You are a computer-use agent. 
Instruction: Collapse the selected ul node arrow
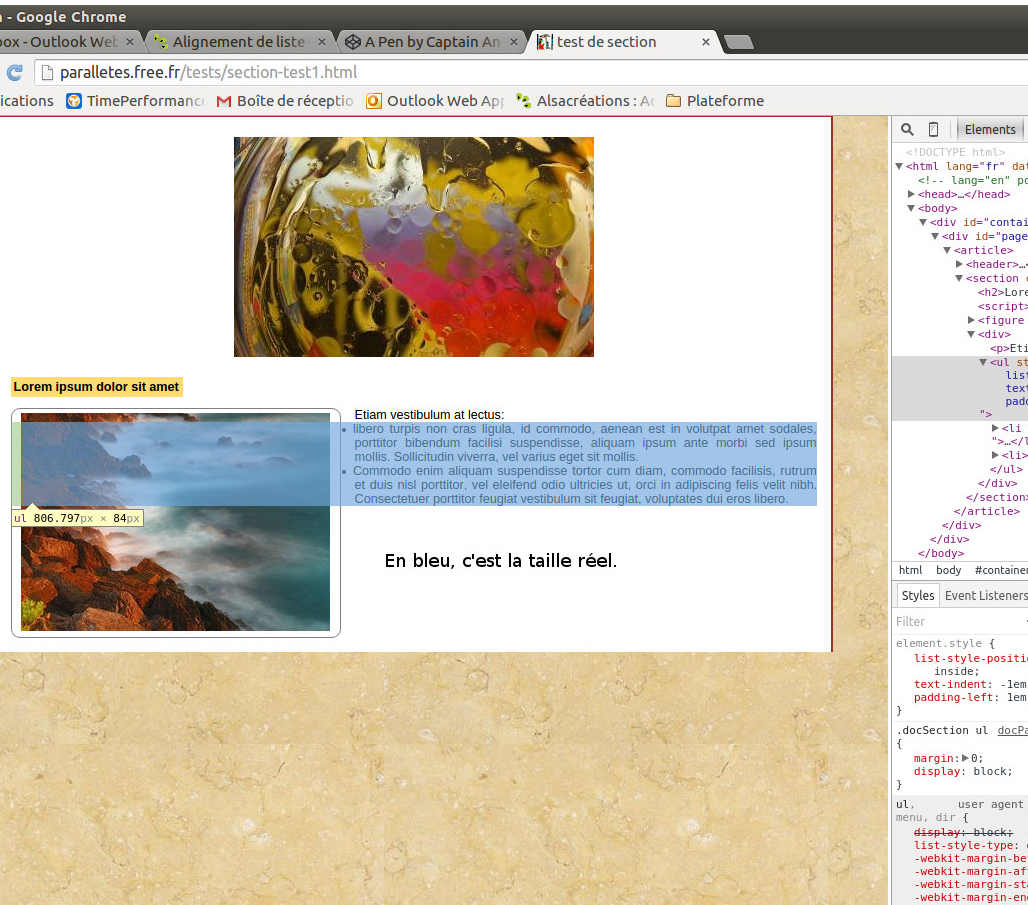[x=983, y=363]
